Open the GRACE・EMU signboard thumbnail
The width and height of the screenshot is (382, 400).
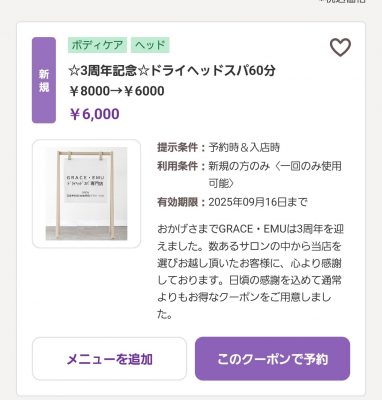tap(86, 194)
